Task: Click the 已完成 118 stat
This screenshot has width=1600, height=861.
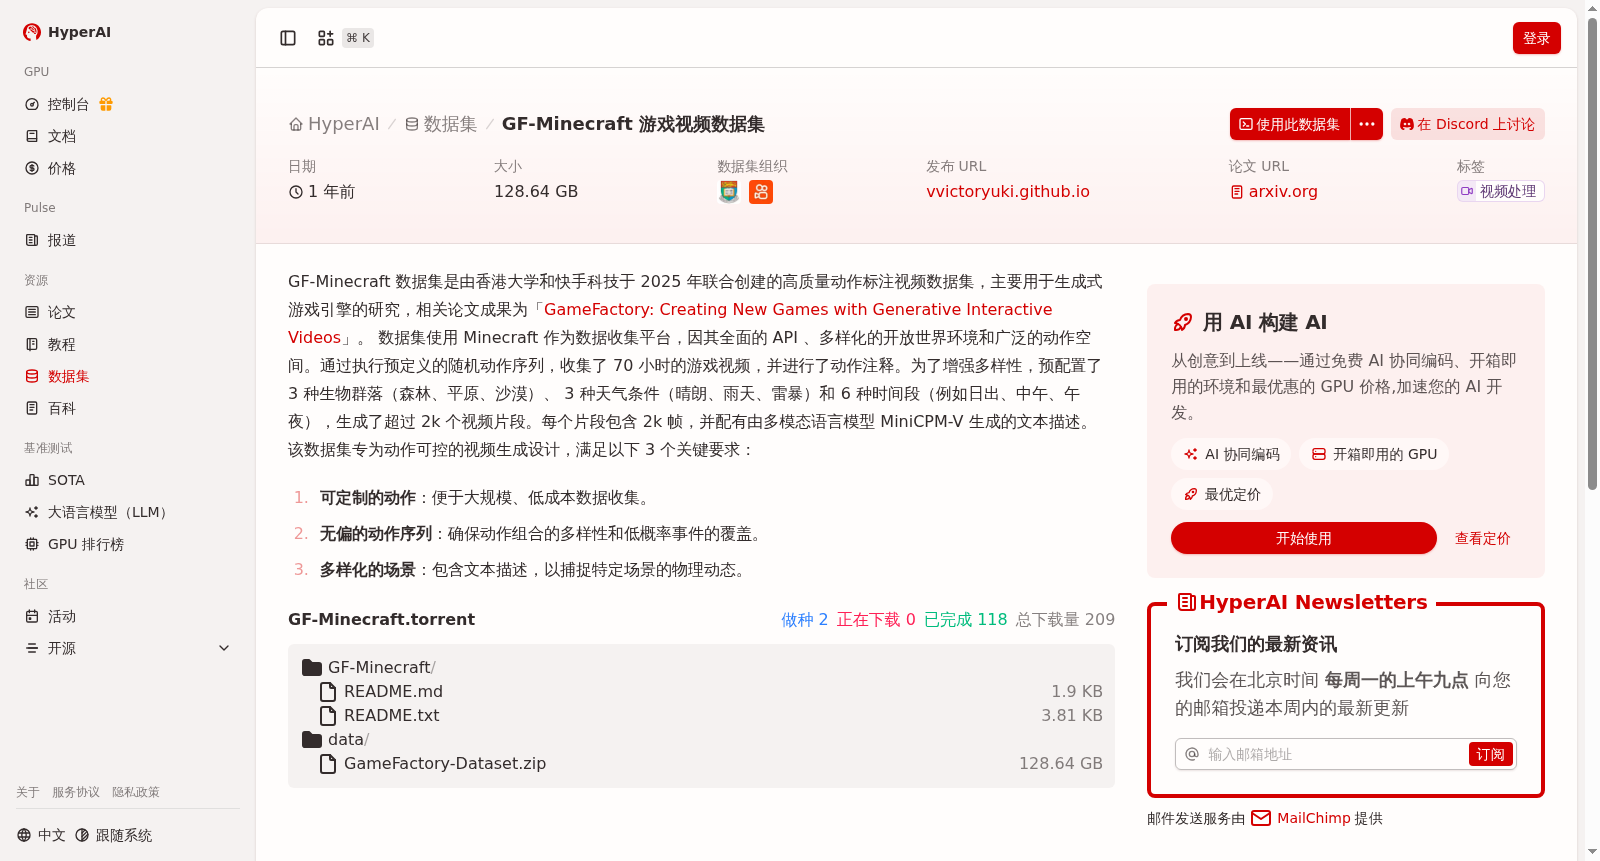Action: click(966, 620)
